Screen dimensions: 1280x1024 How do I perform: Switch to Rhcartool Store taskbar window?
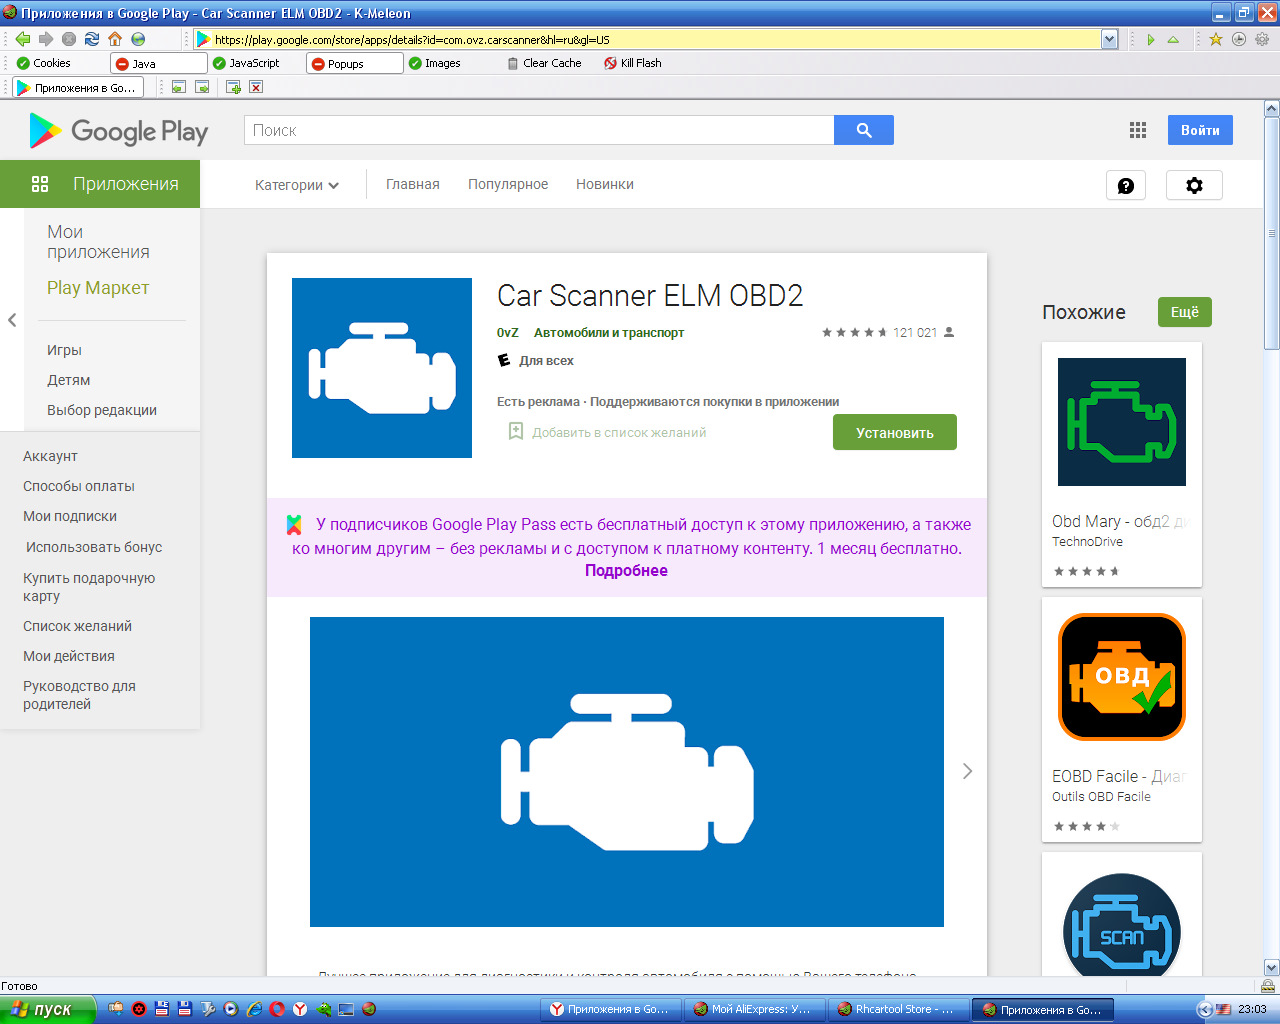click(x=900, y=1009)
